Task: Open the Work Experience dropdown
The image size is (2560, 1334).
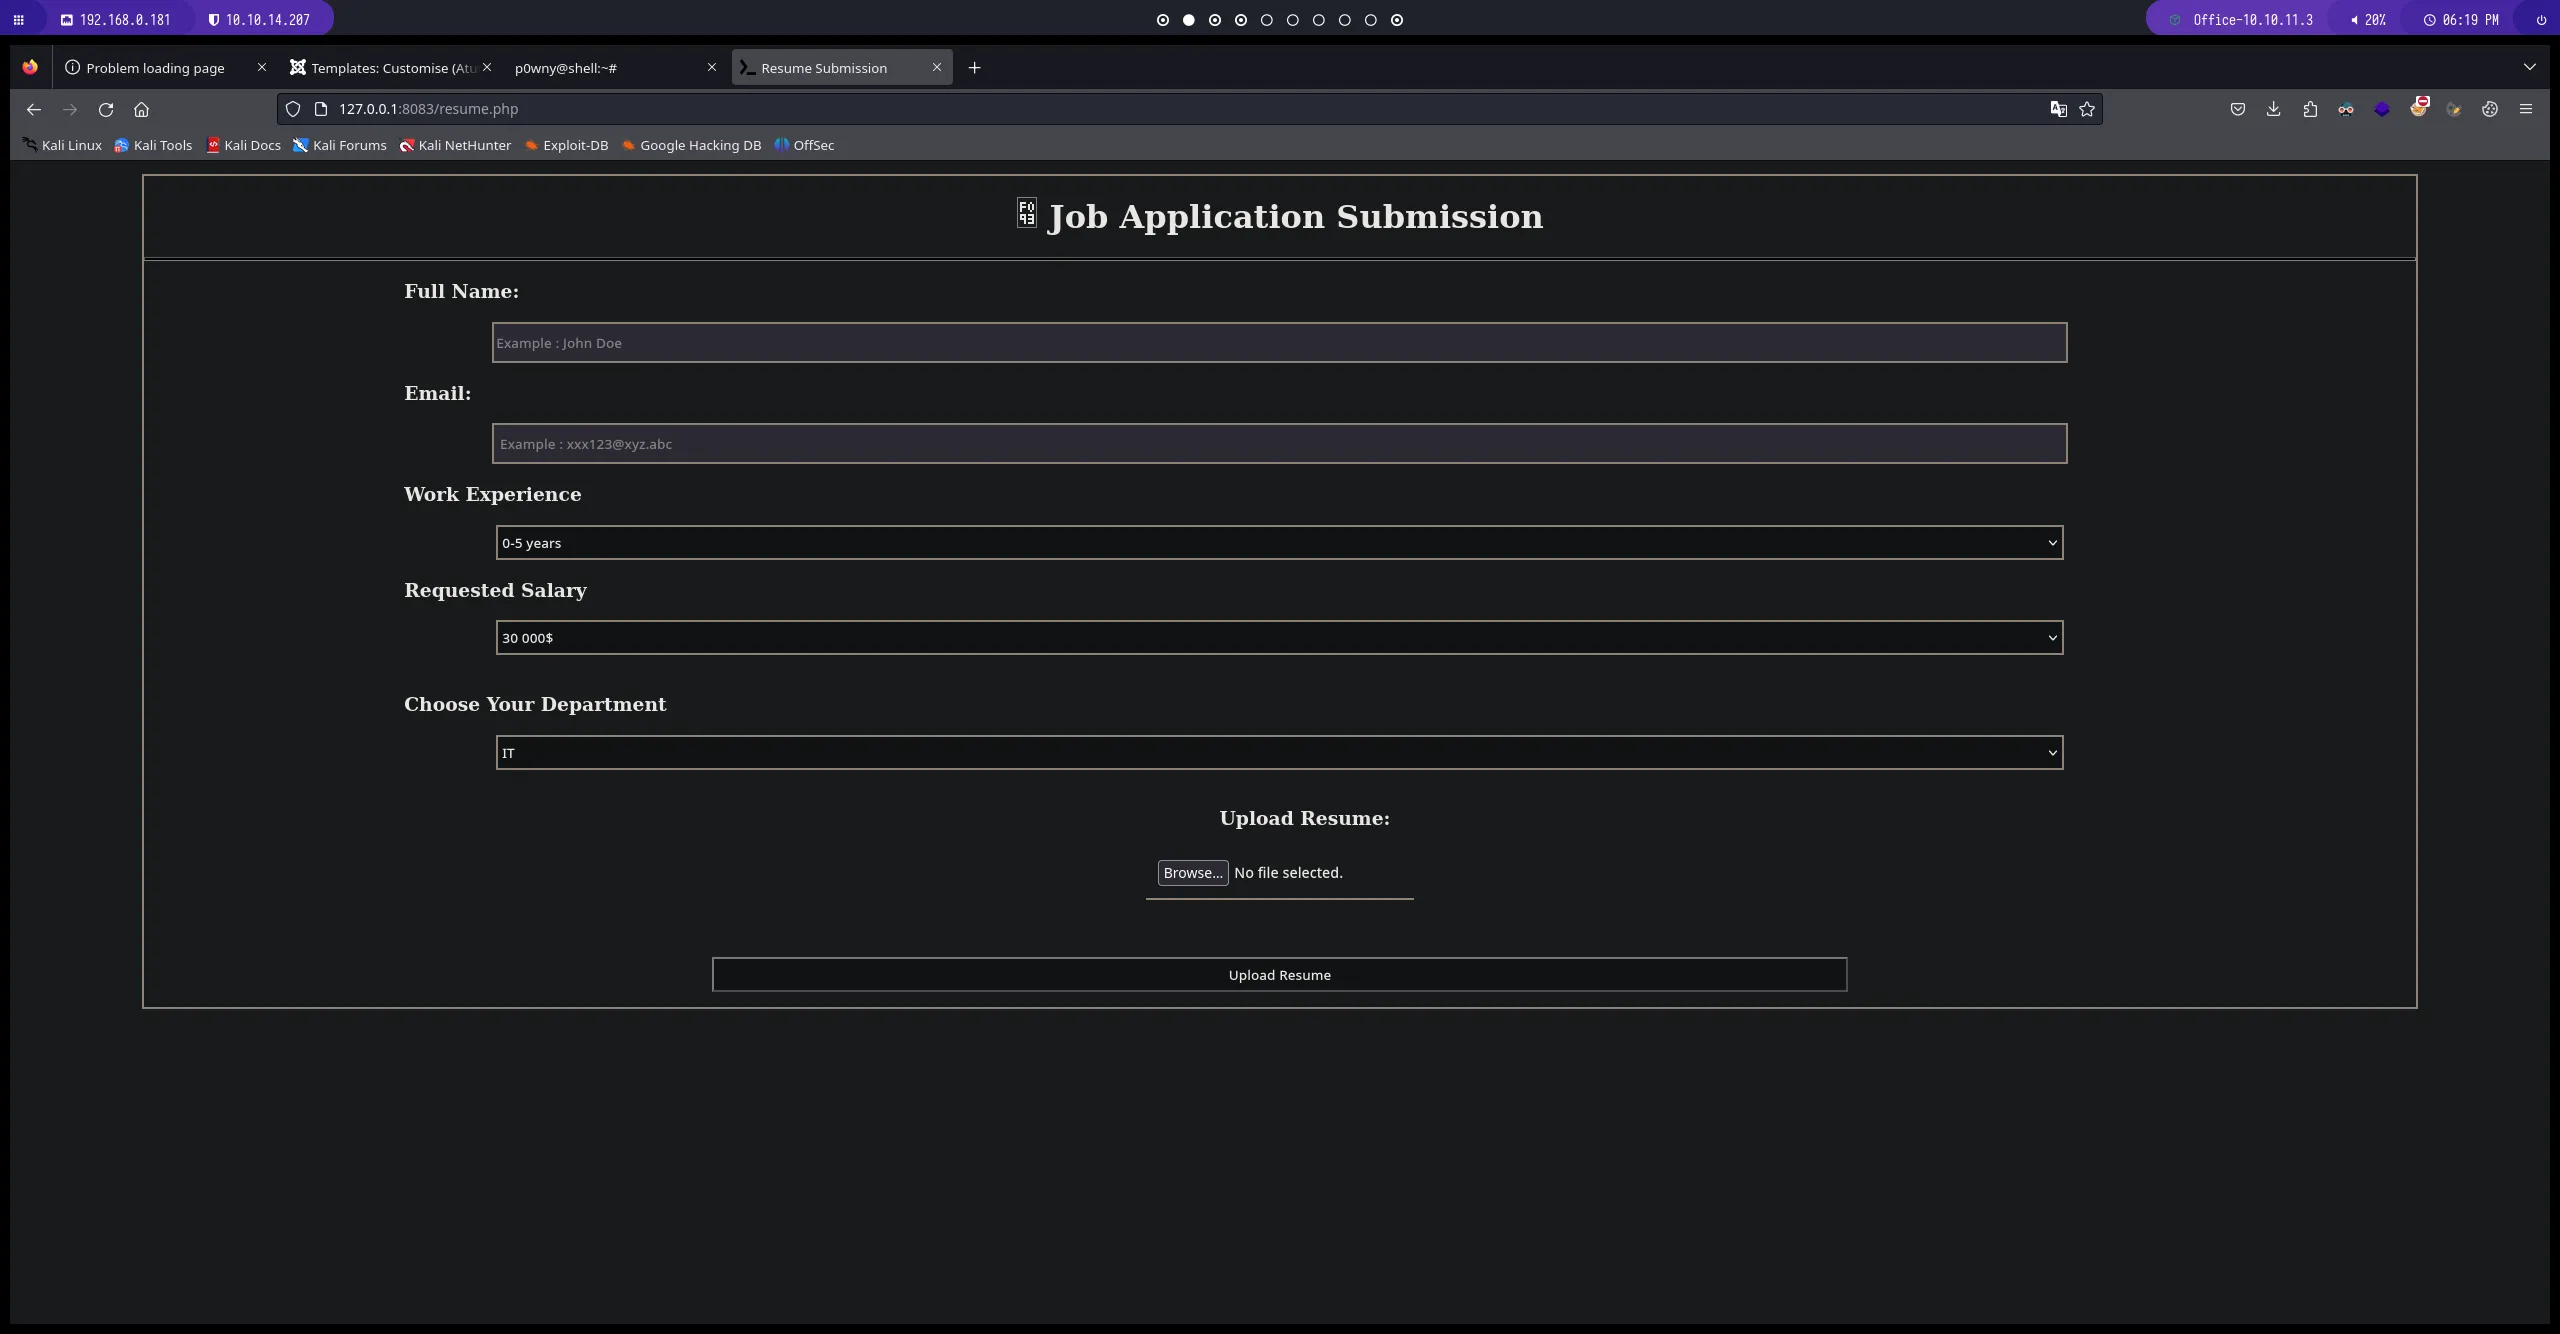Action: (1279, 542)
